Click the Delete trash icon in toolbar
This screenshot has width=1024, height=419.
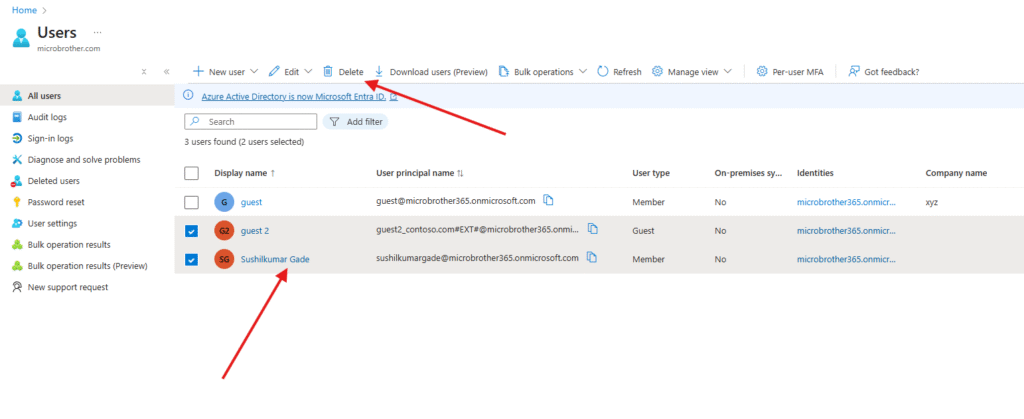coord(328,72)
